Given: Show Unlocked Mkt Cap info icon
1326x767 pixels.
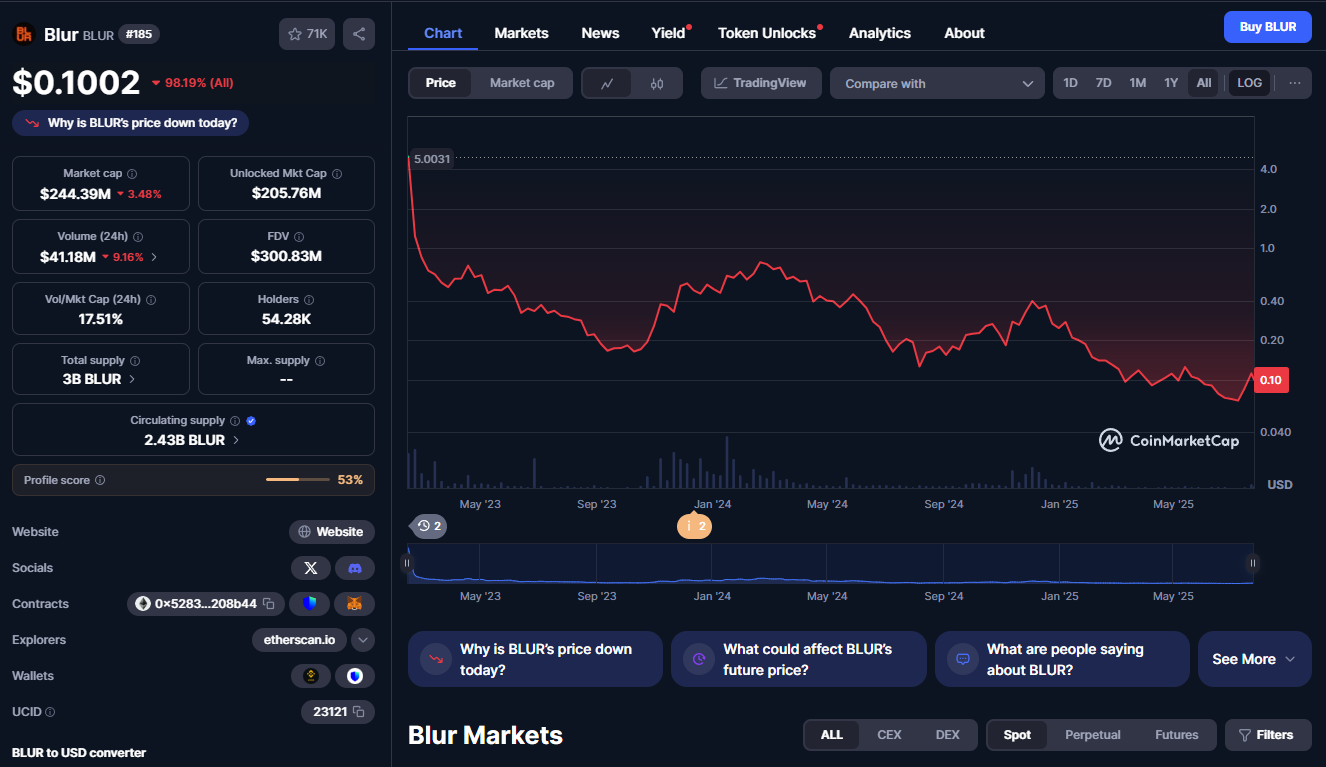Looking at the screenshot, I should click(x=337, y=174).
